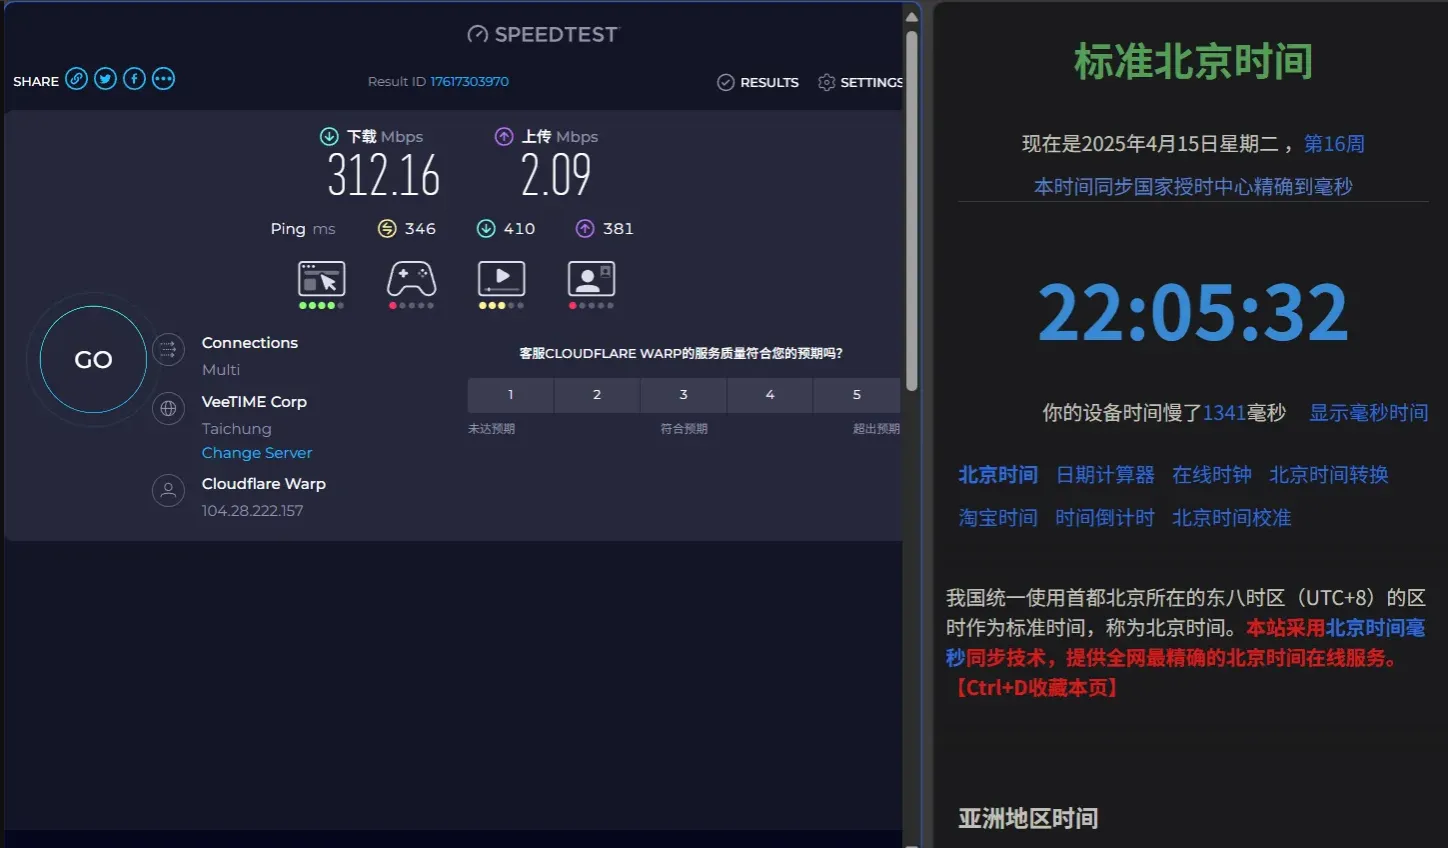The image size is (1448, 848).
Task: Open SETTINGS page
Action: [x=860, y=82]
